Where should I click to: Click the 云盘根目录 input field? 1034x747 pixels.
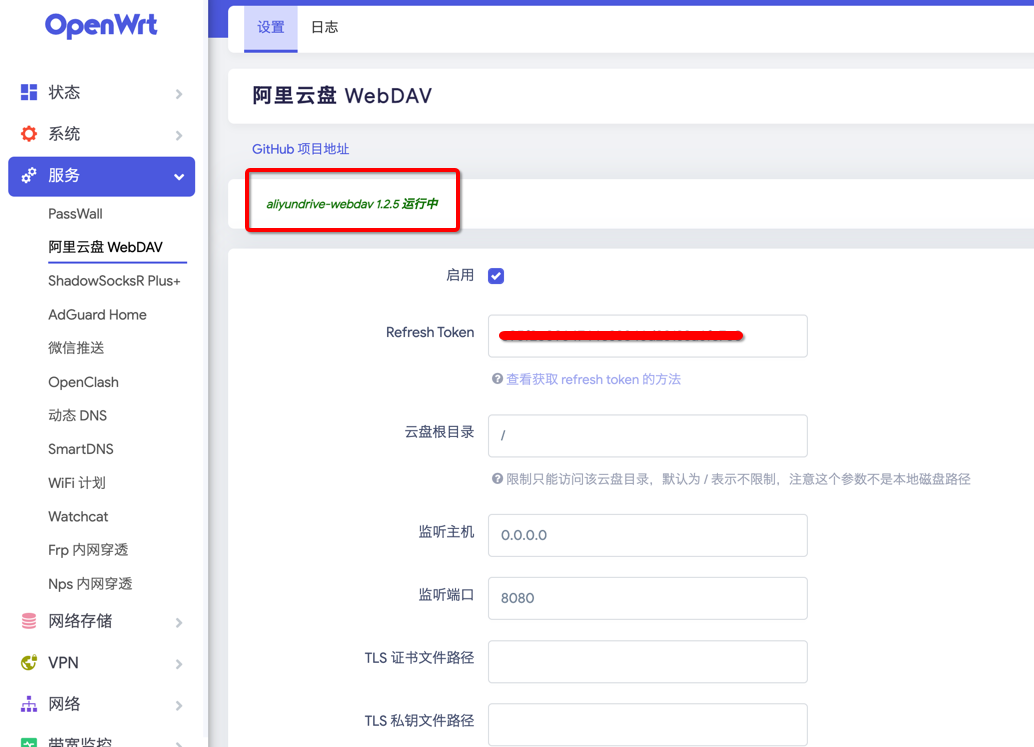[647, 436]
